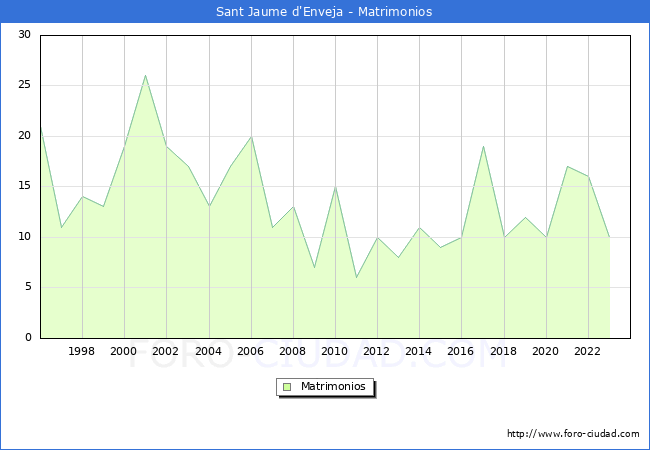This screenshot has width=650, height=450.
Task: Click the x-axis label 2016
Action: coord(461,351)
